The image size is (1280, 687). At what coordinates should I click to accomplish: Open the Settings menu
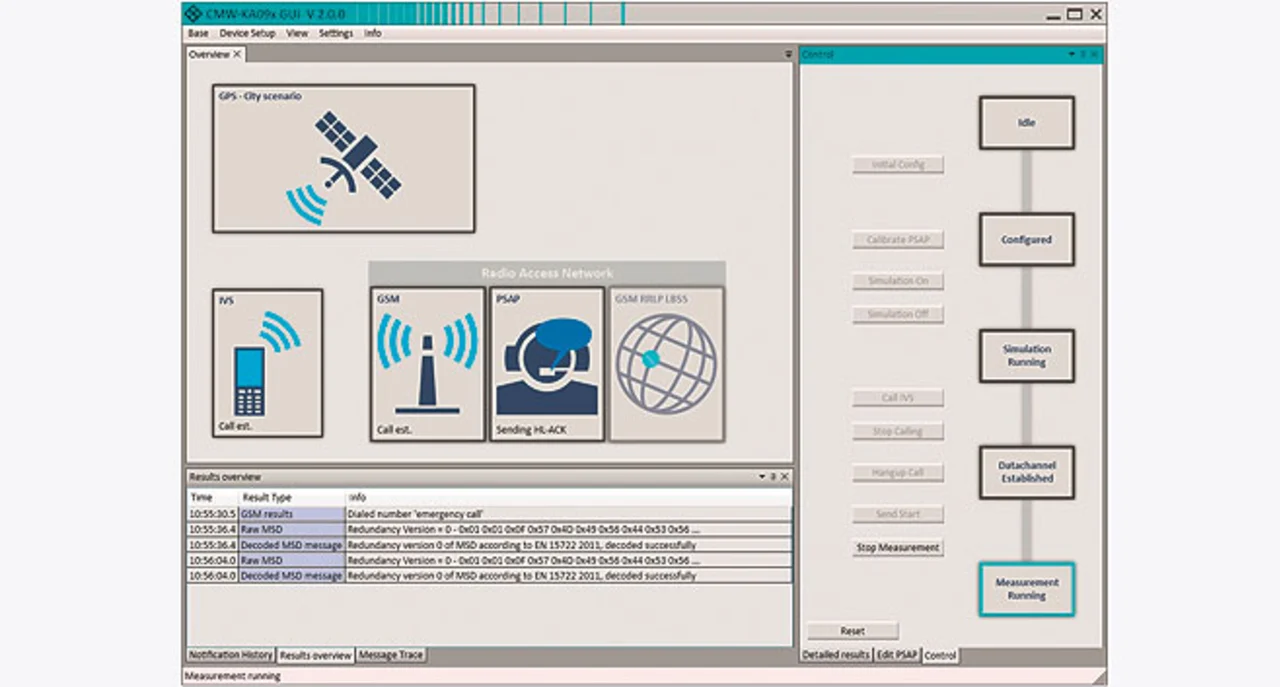(336, 33)
